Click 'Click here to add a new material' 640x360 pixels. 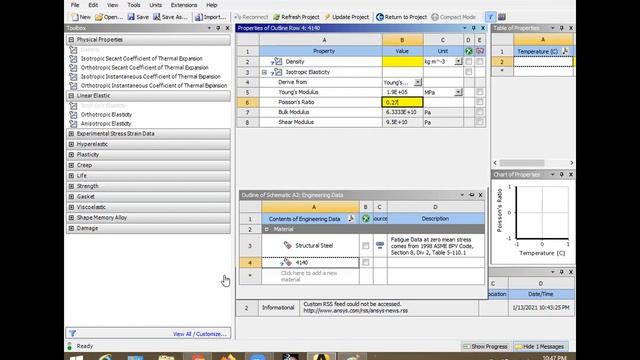tap(309, 276)
